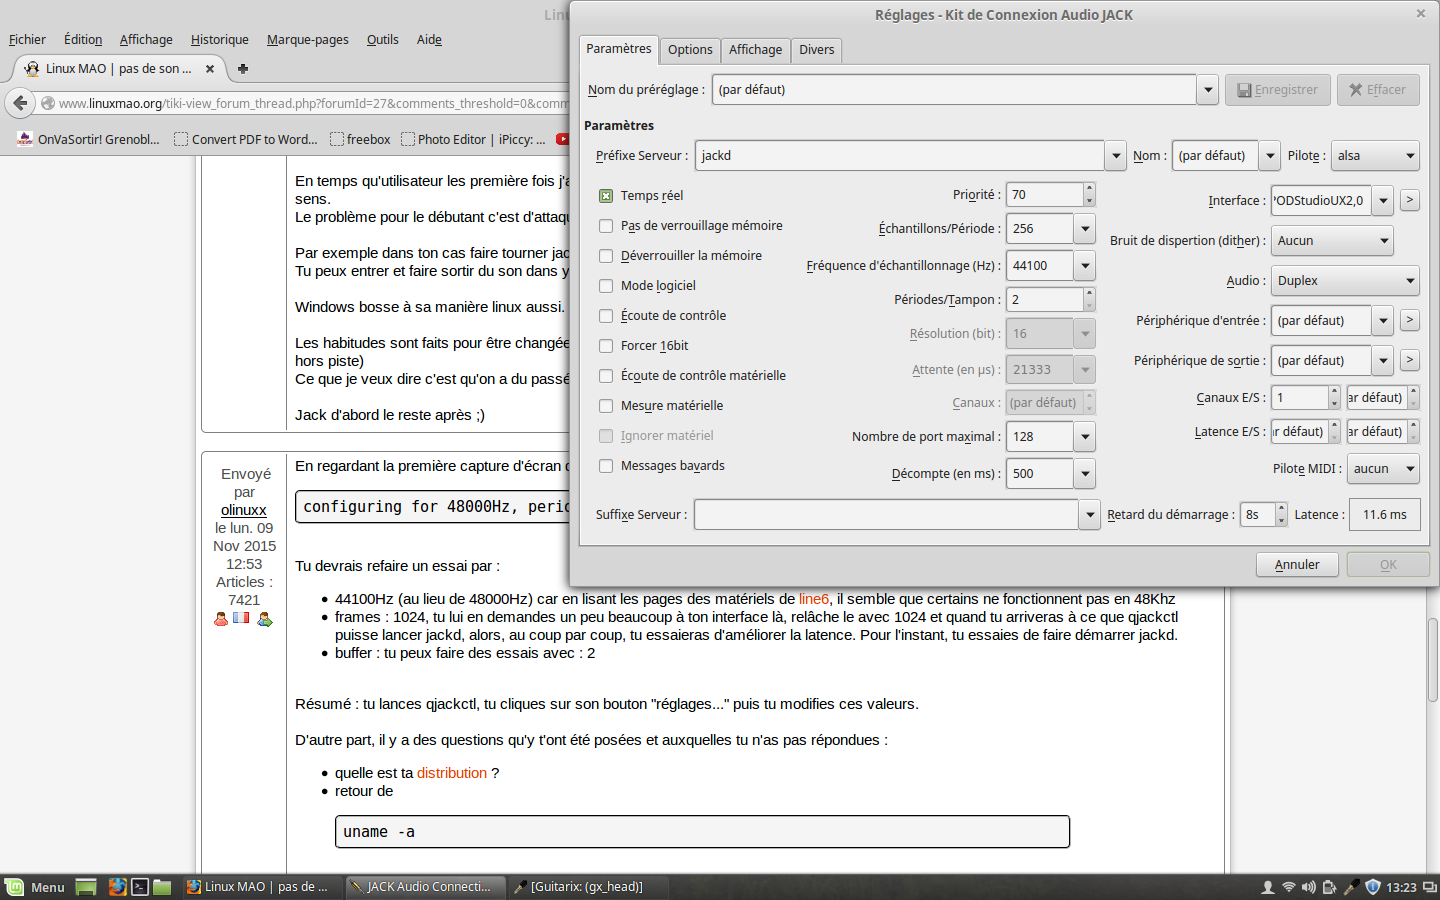Enable Mesure matérielle checkbox

click(x=606, y=406)
